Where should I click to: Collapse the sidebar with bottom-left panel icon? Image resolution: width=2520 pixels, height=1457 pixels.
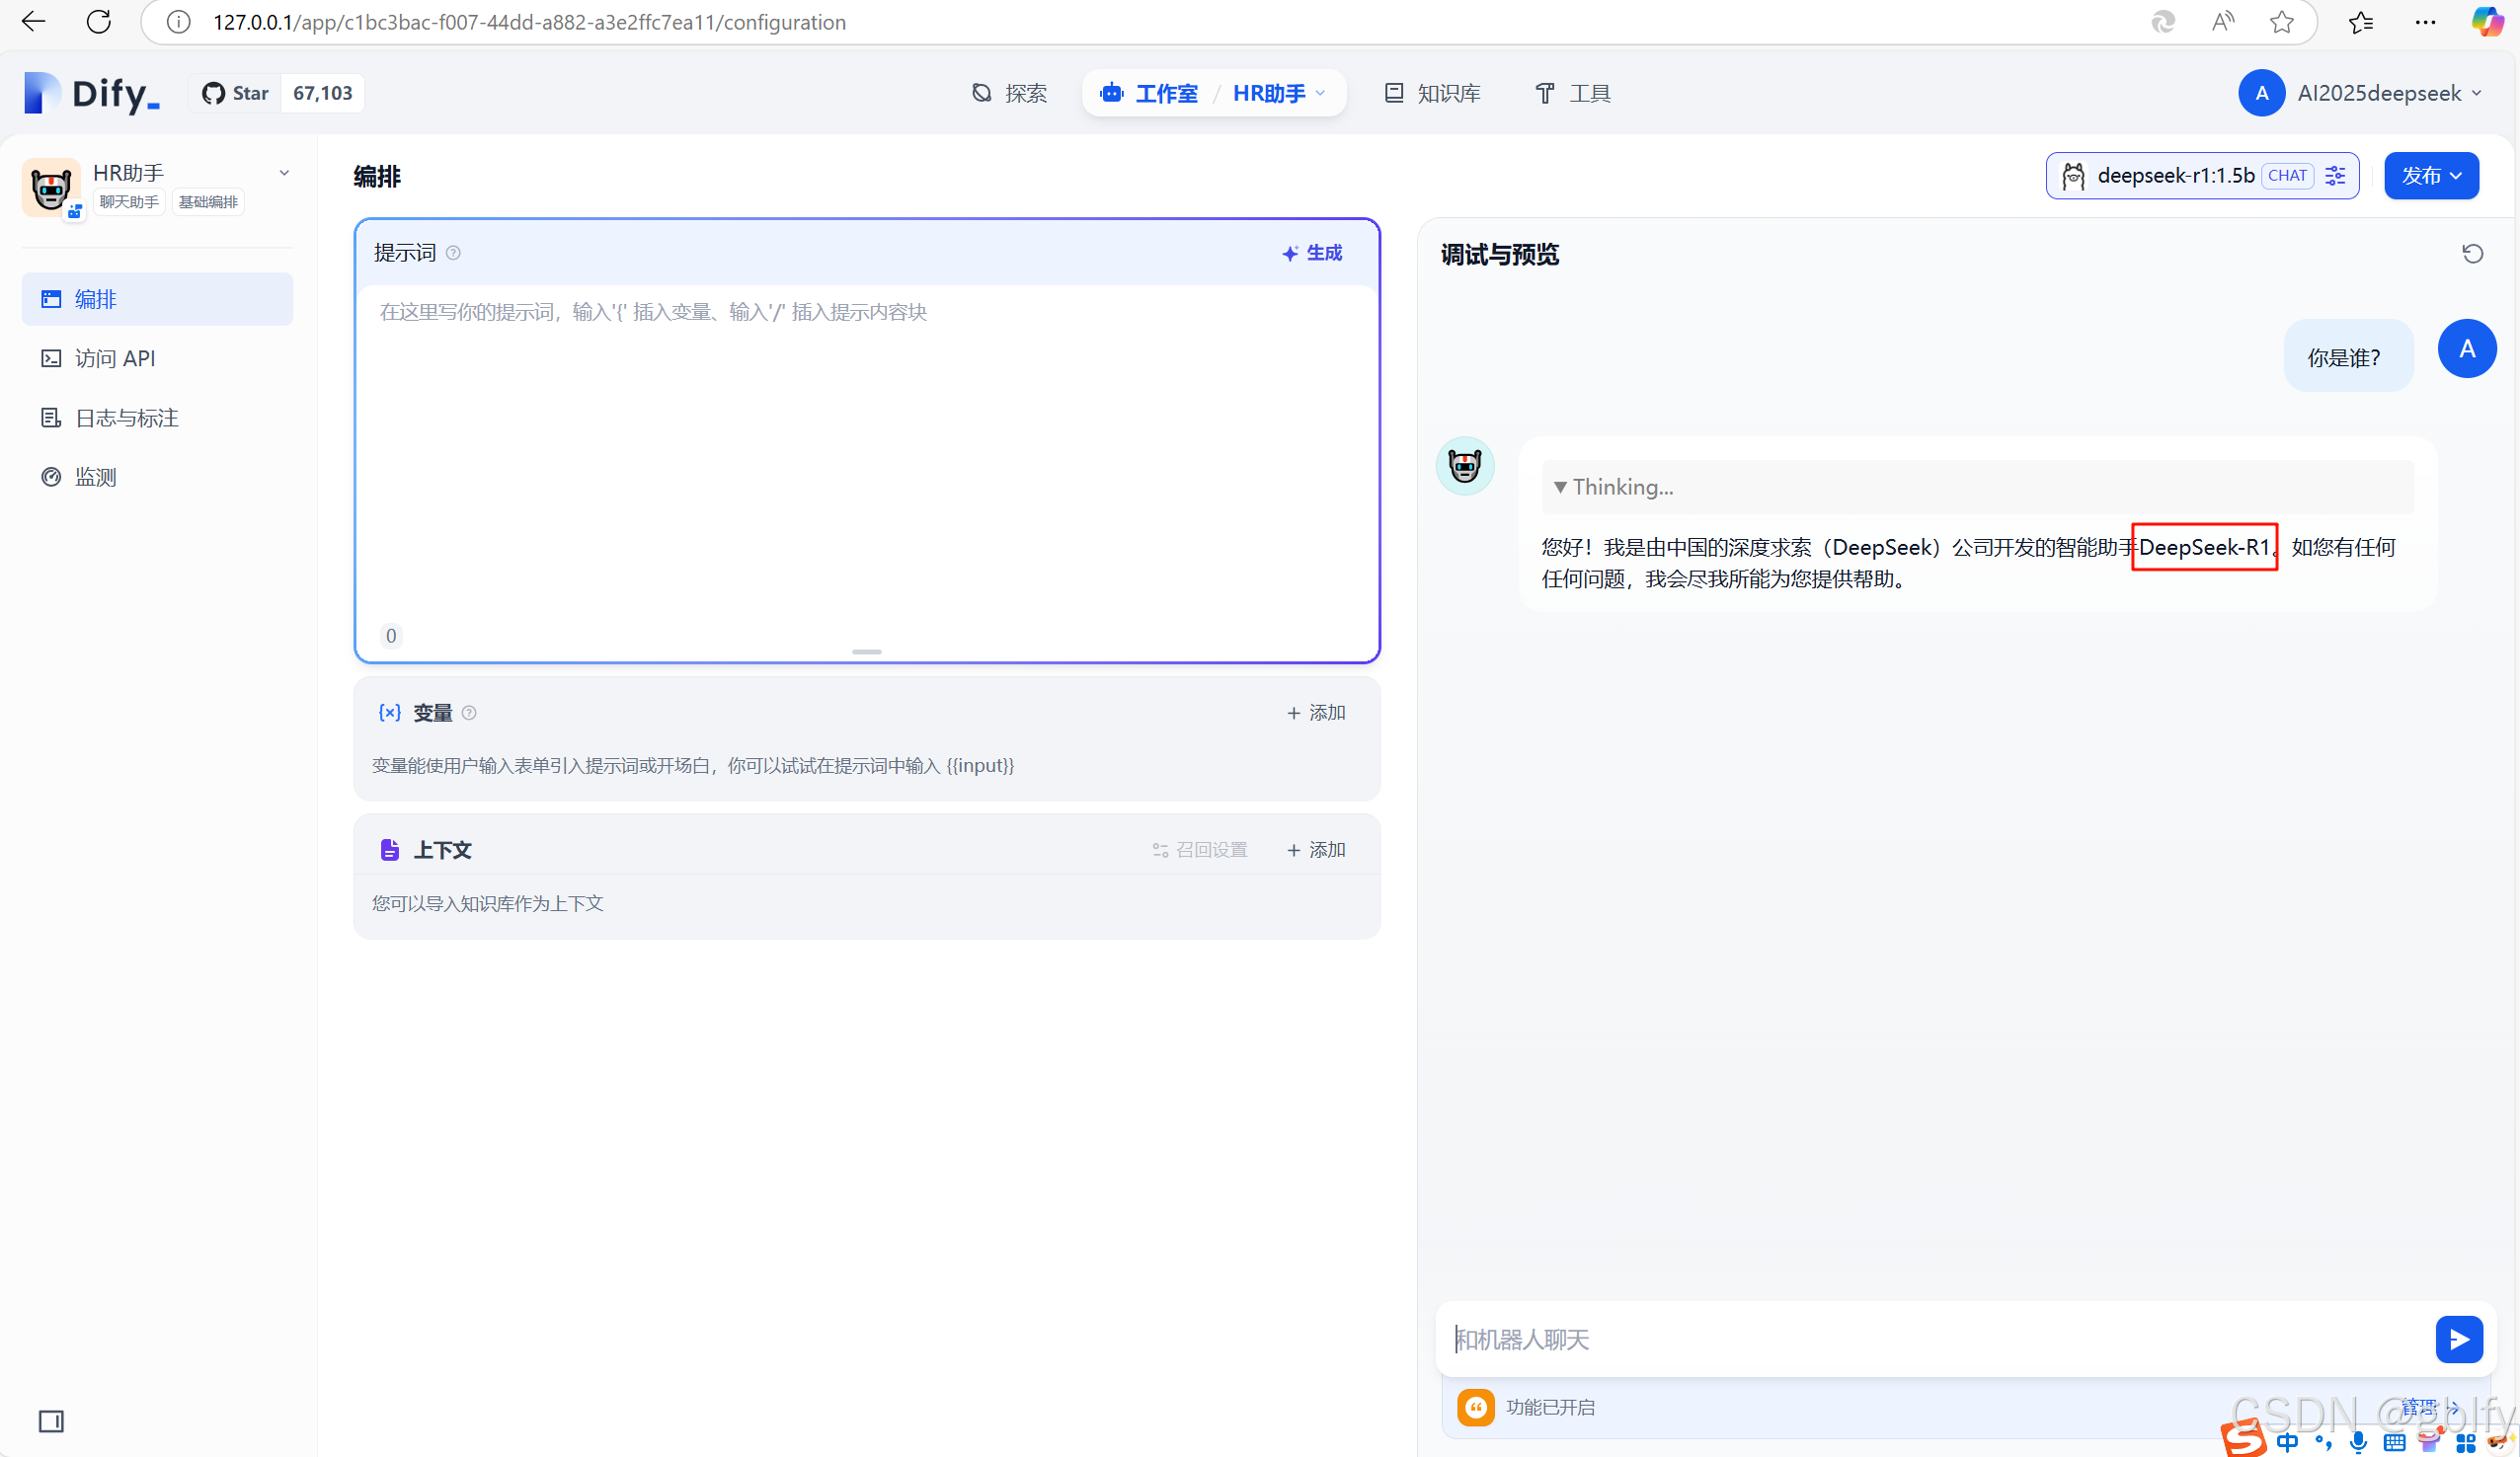click(51, 1421)
